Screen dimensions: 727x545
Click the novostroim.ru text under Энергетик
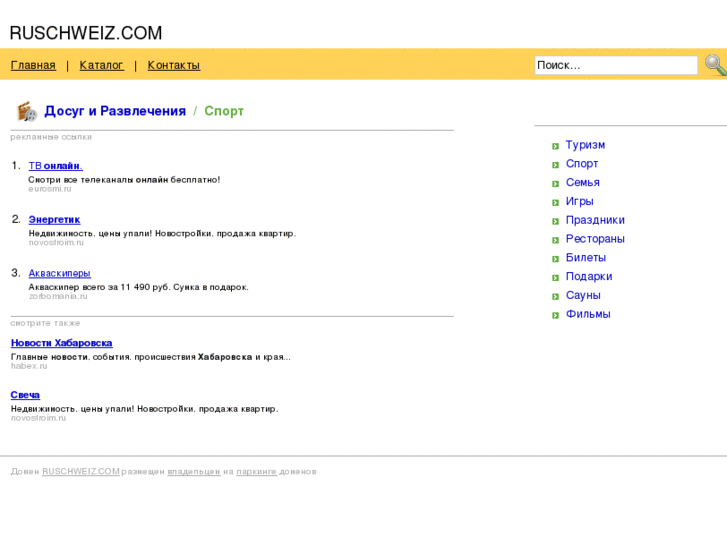click(56, 243)
